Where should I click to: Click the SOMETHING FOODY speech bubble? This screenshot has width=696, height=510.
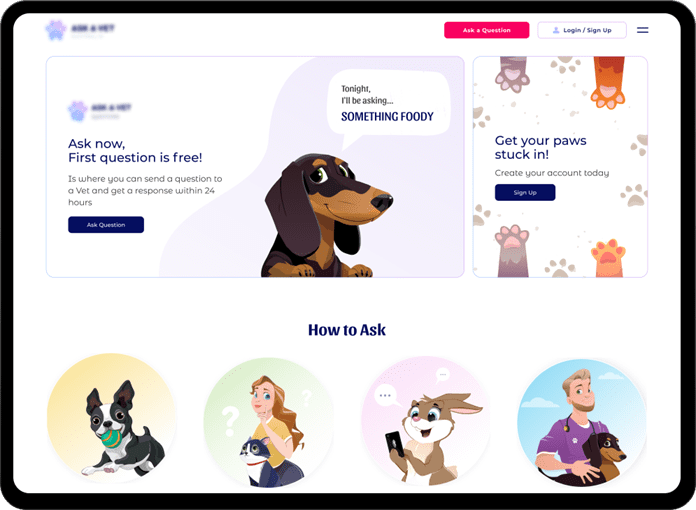point(389,104)
